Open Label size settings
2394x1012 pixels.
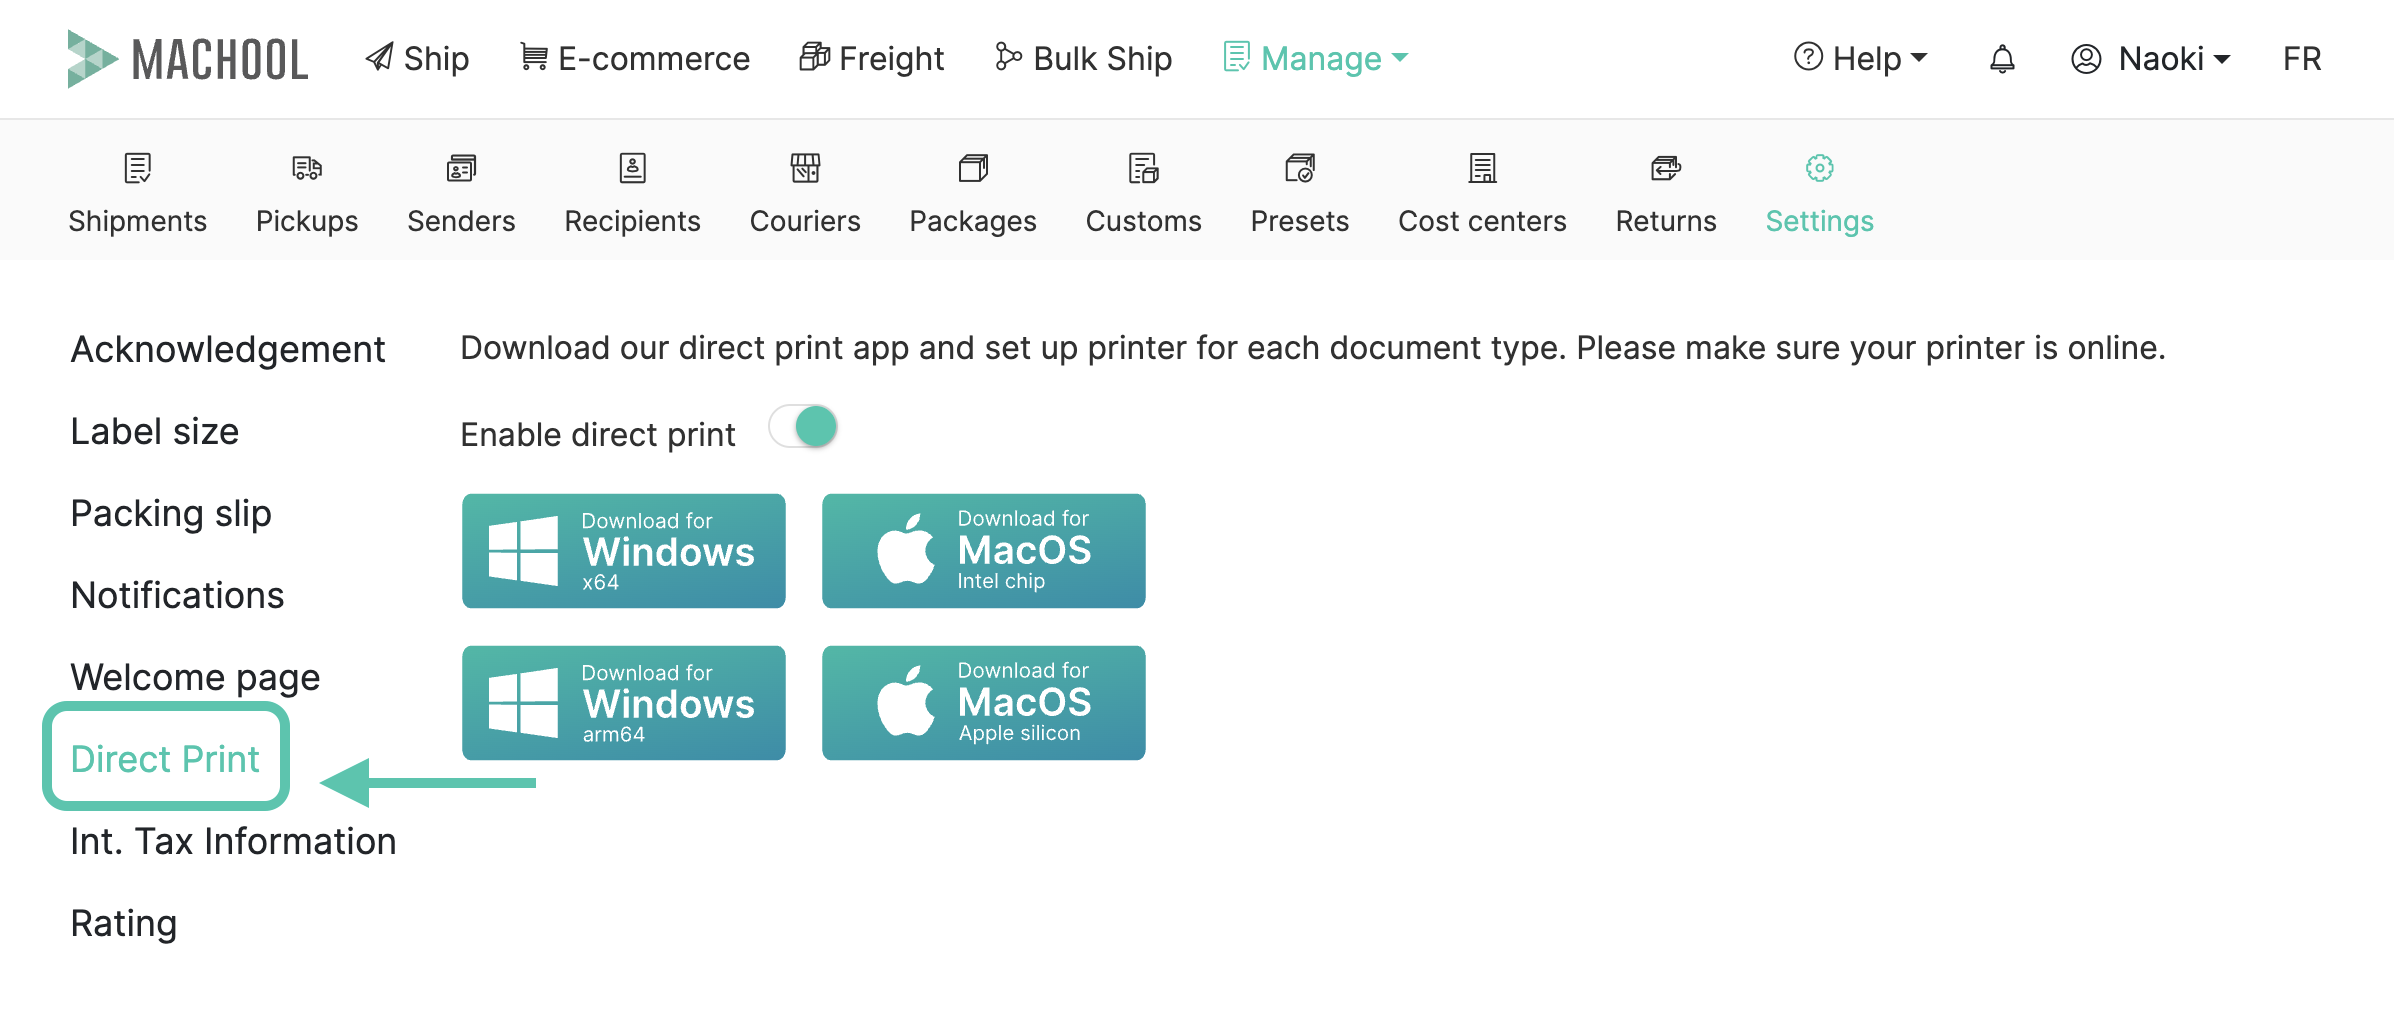click(155, 432)
